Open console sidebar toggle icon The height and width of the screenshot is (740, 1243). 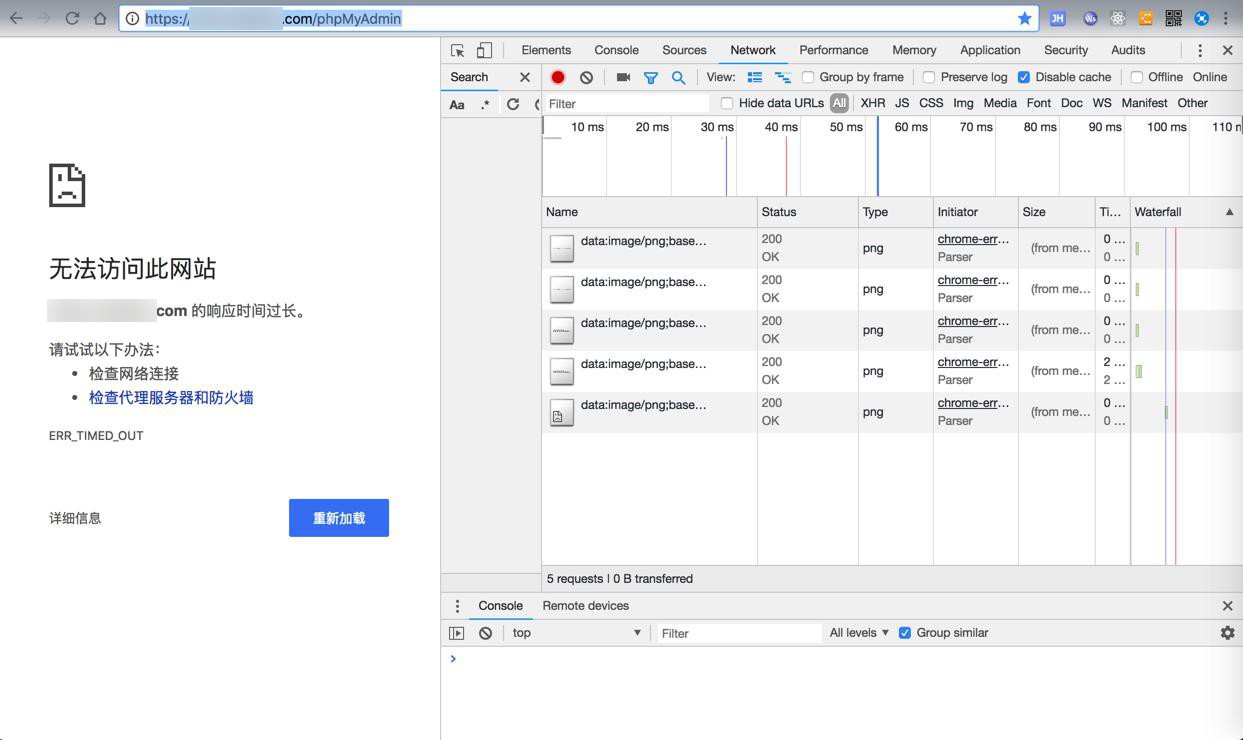point(456,633)
